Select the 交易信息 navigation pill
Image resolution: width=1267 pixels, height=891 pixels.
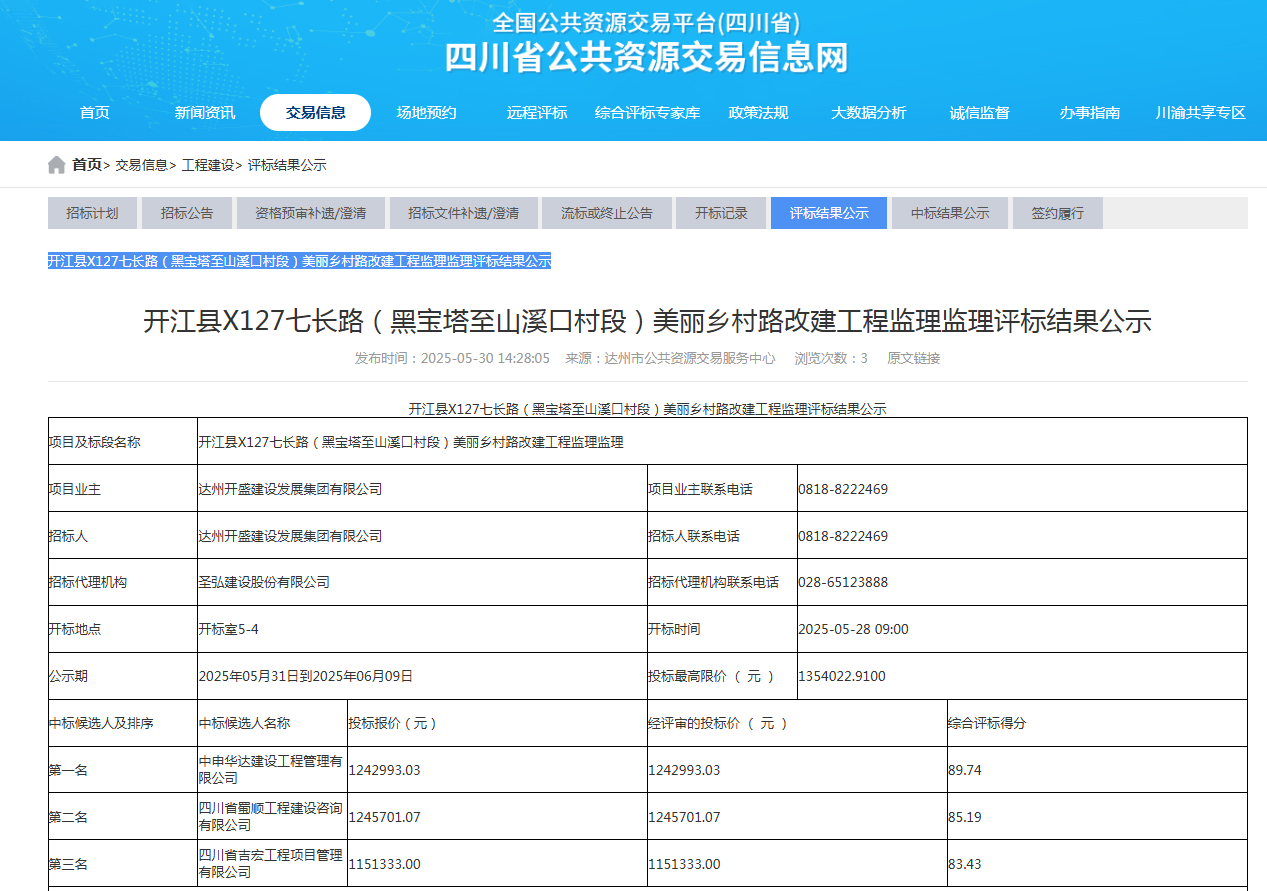click(315, 113)
